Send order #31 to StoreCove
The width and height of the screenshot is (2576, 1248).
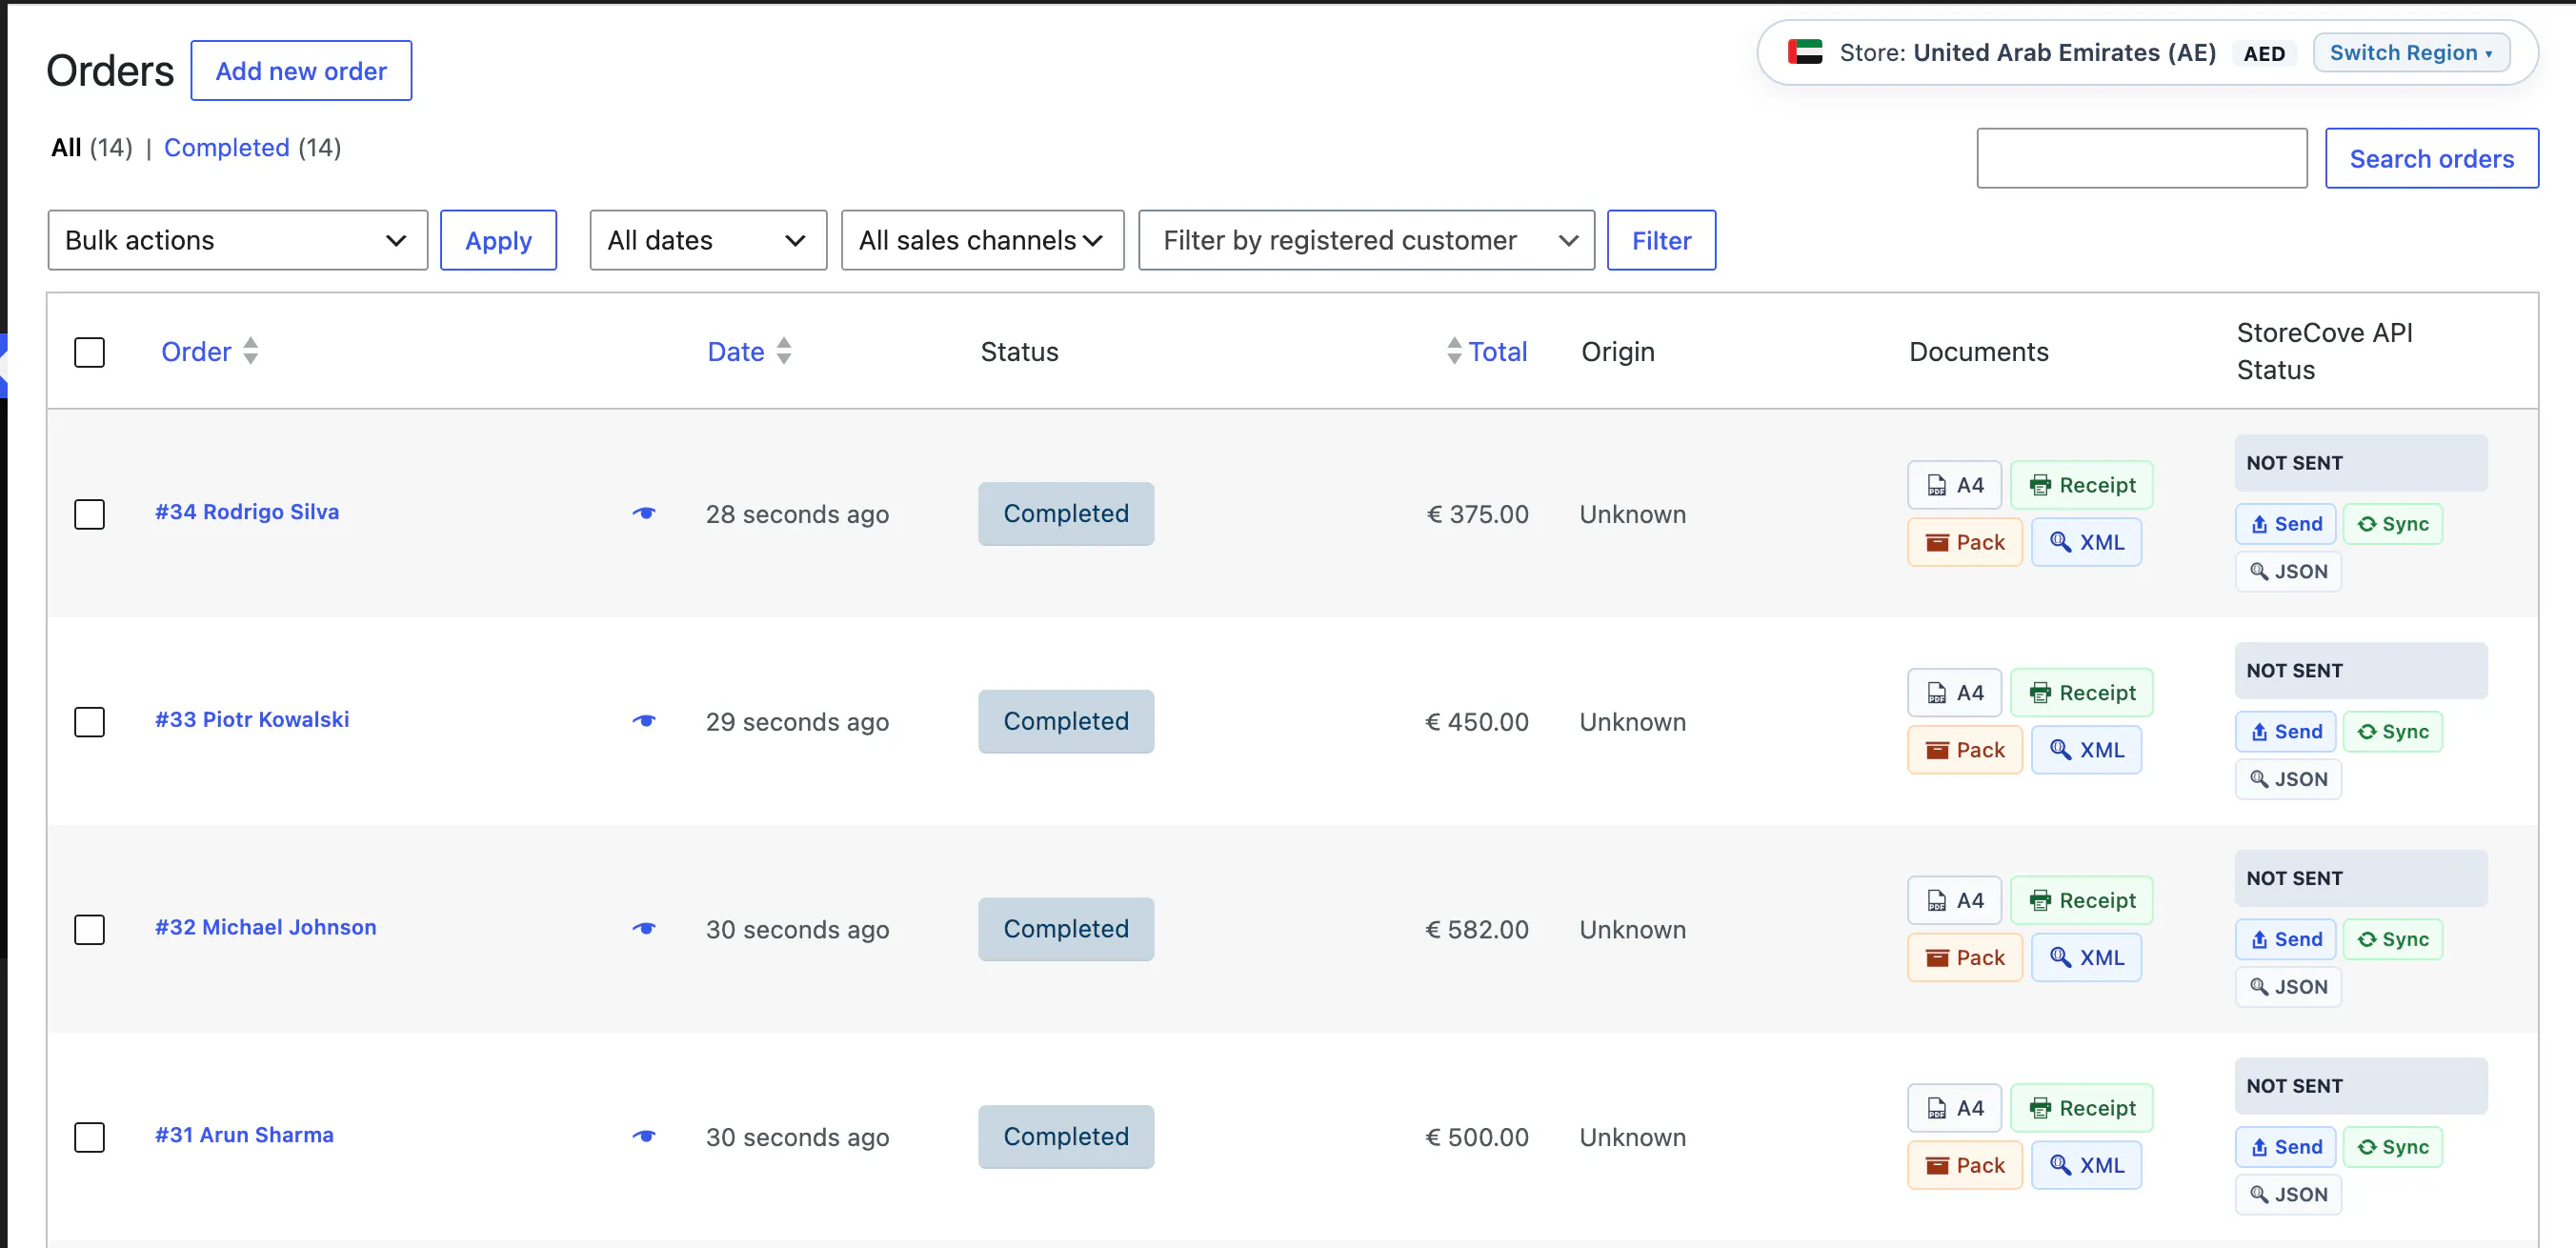[x=2285, y=1147]
